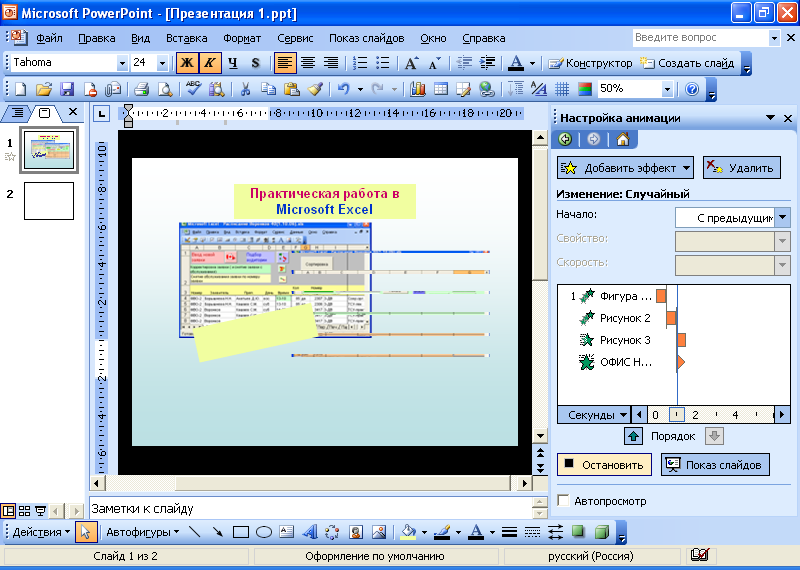
Task: Open the font color picker arrow
Action: (532, 63)
